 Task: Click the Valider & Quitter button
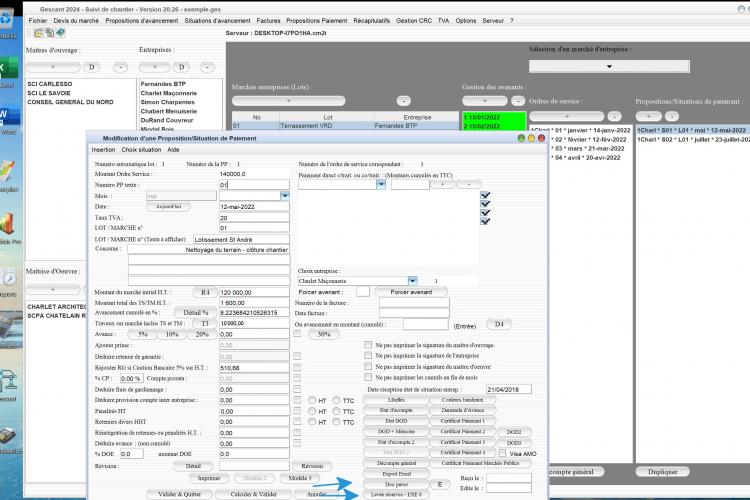pyautogui.click(x=179, y=494)
